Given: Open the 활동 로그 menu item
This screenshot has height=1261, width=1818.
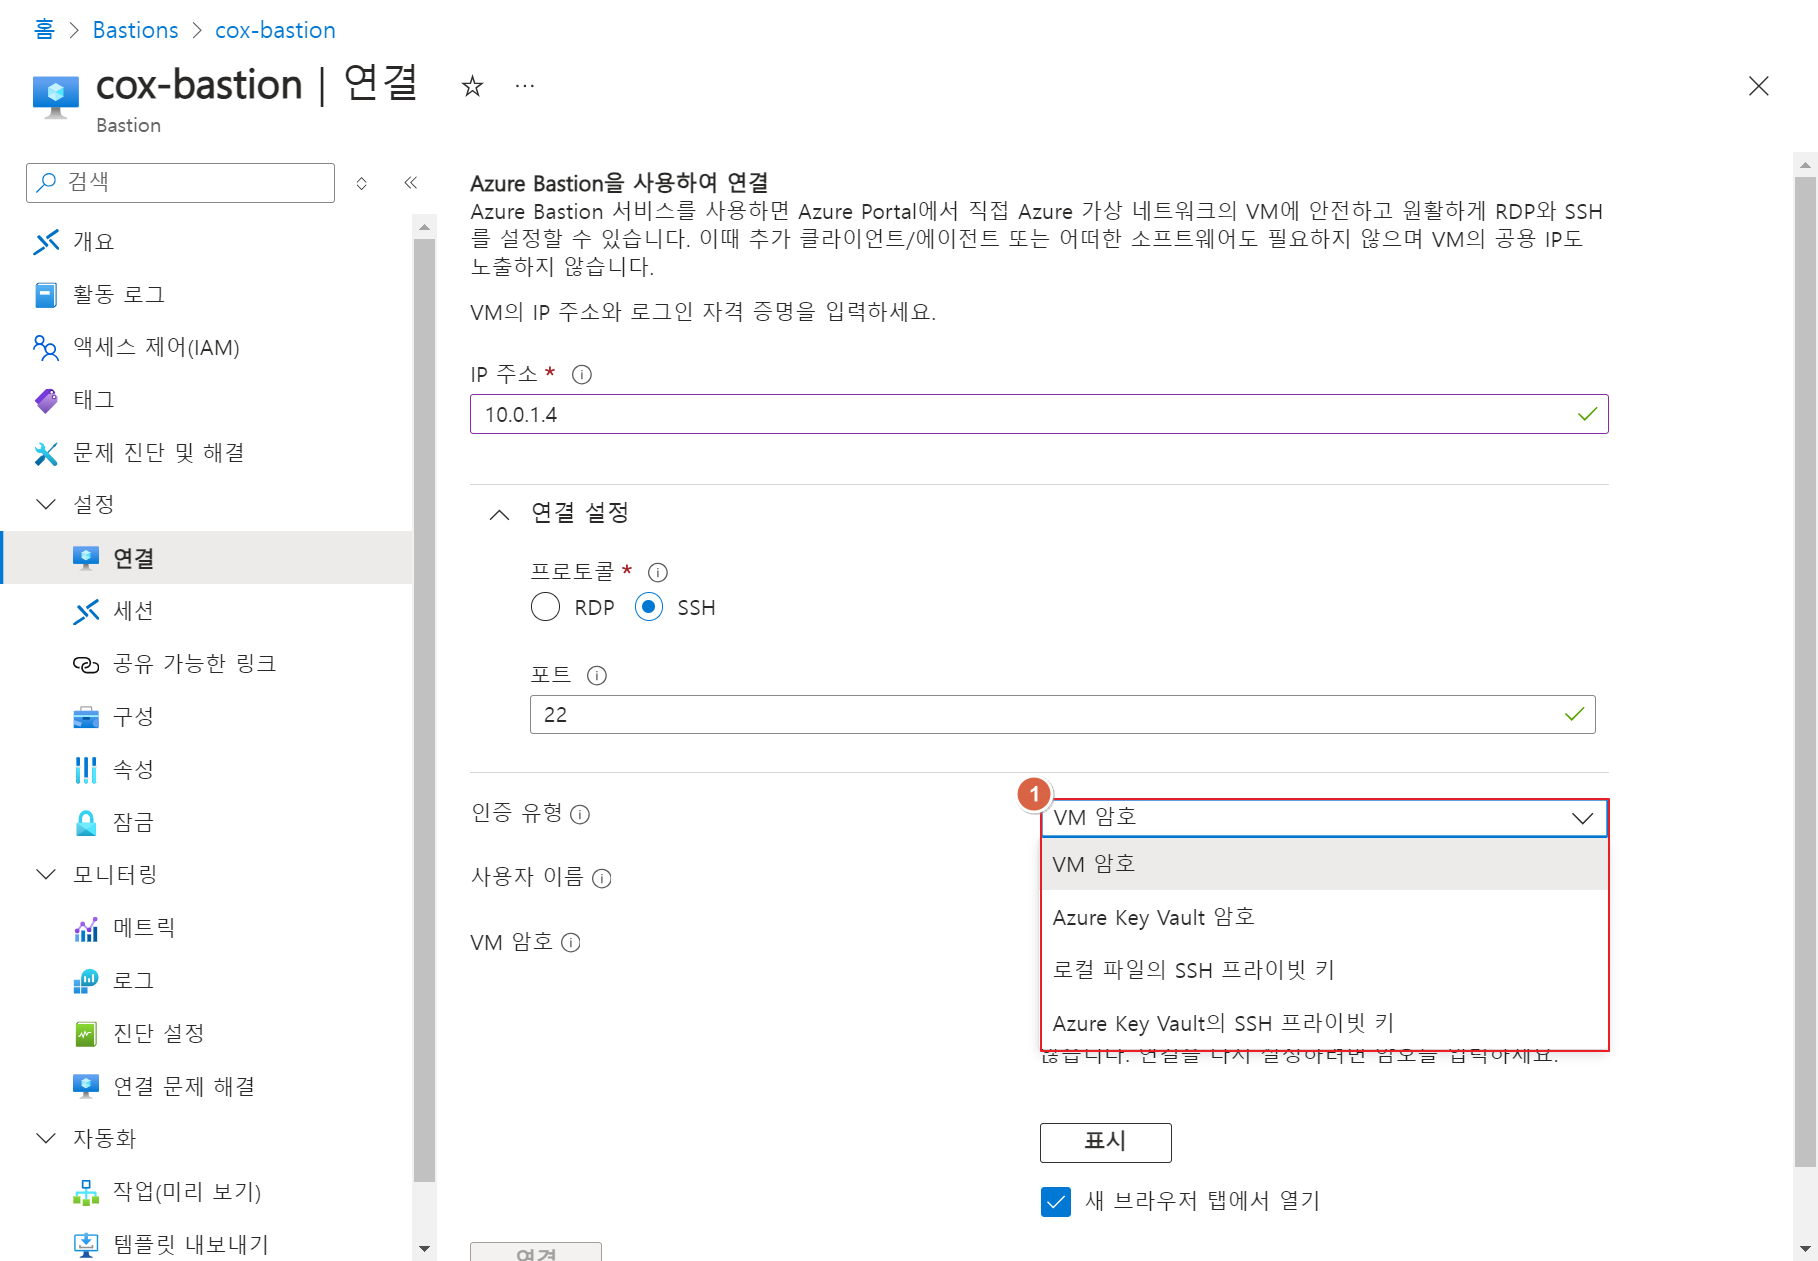Looking at the screenshot, I should tap(206, 294).
